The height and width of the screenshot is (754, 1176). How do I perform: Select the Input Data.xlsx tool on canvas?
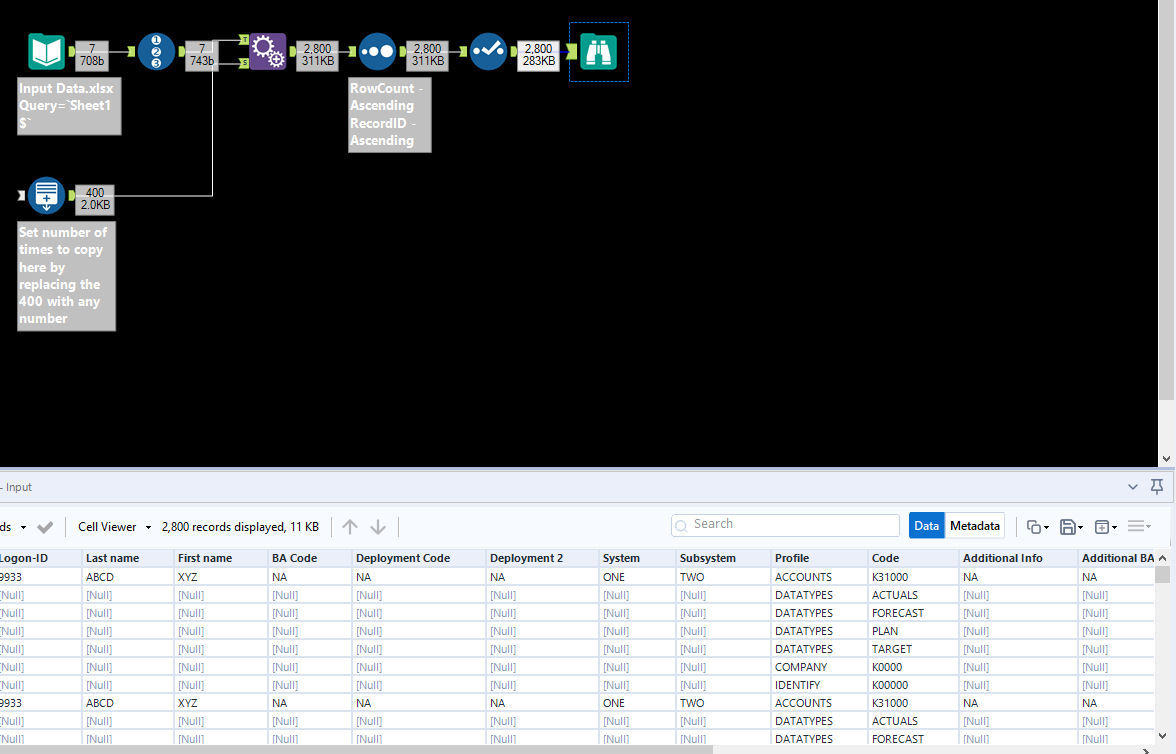coord(46,51)
